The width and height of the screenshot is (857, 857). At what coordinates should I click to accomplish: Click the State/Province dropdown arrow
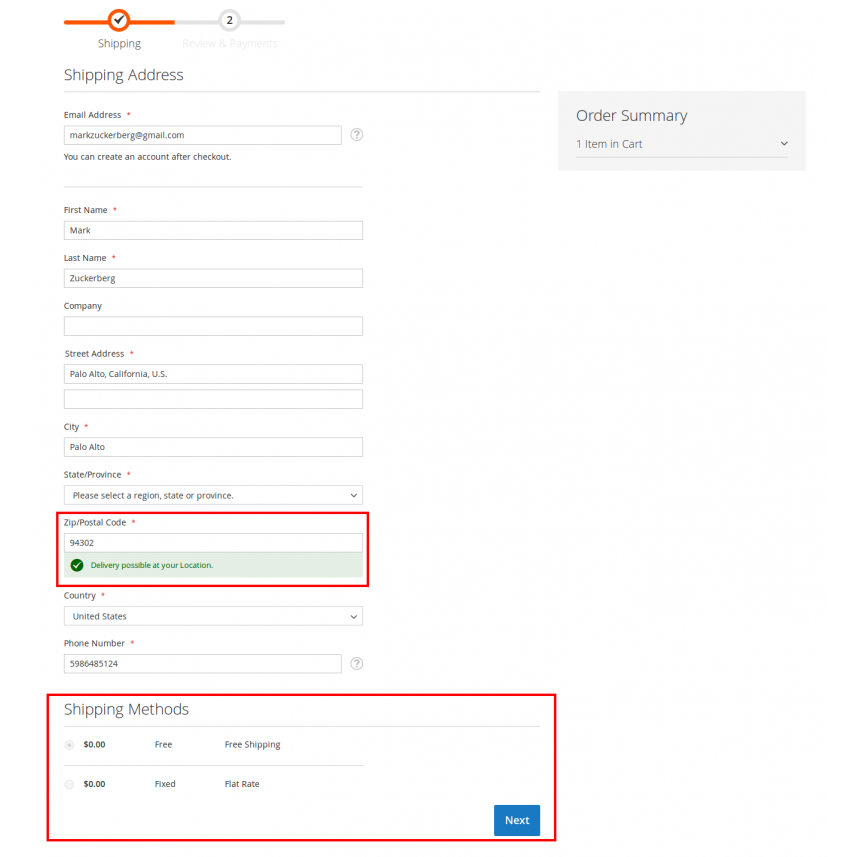[x=353, y=495]
